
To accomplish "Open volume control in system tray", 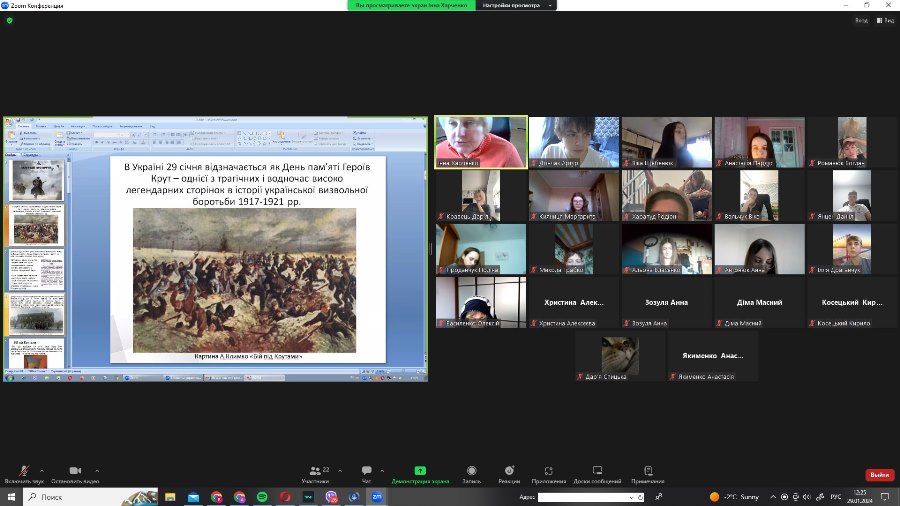I will (806, 497).
